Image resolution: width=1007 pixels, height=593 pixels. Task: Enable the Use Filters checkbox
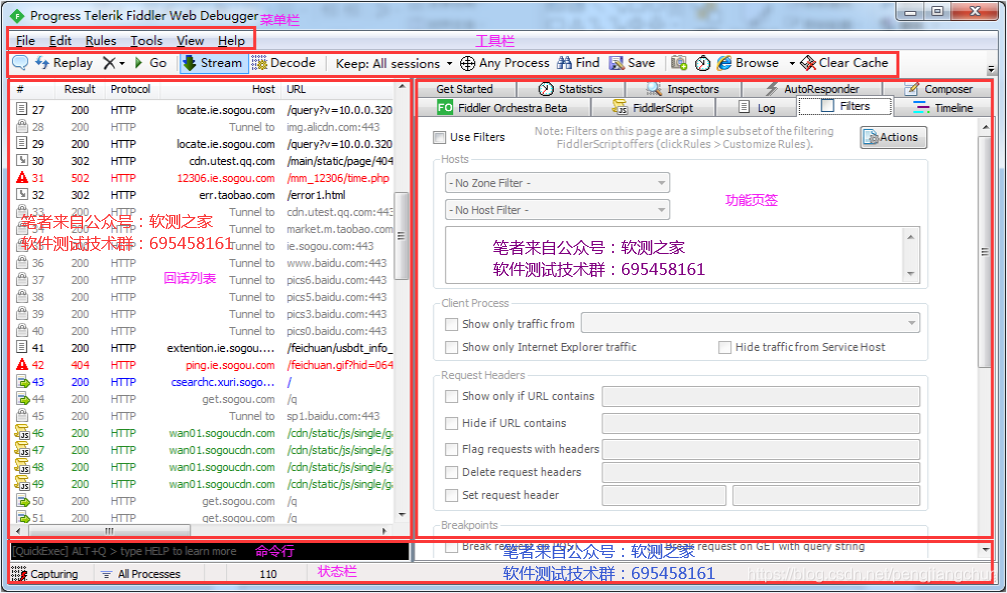click(x=440, y=137)
